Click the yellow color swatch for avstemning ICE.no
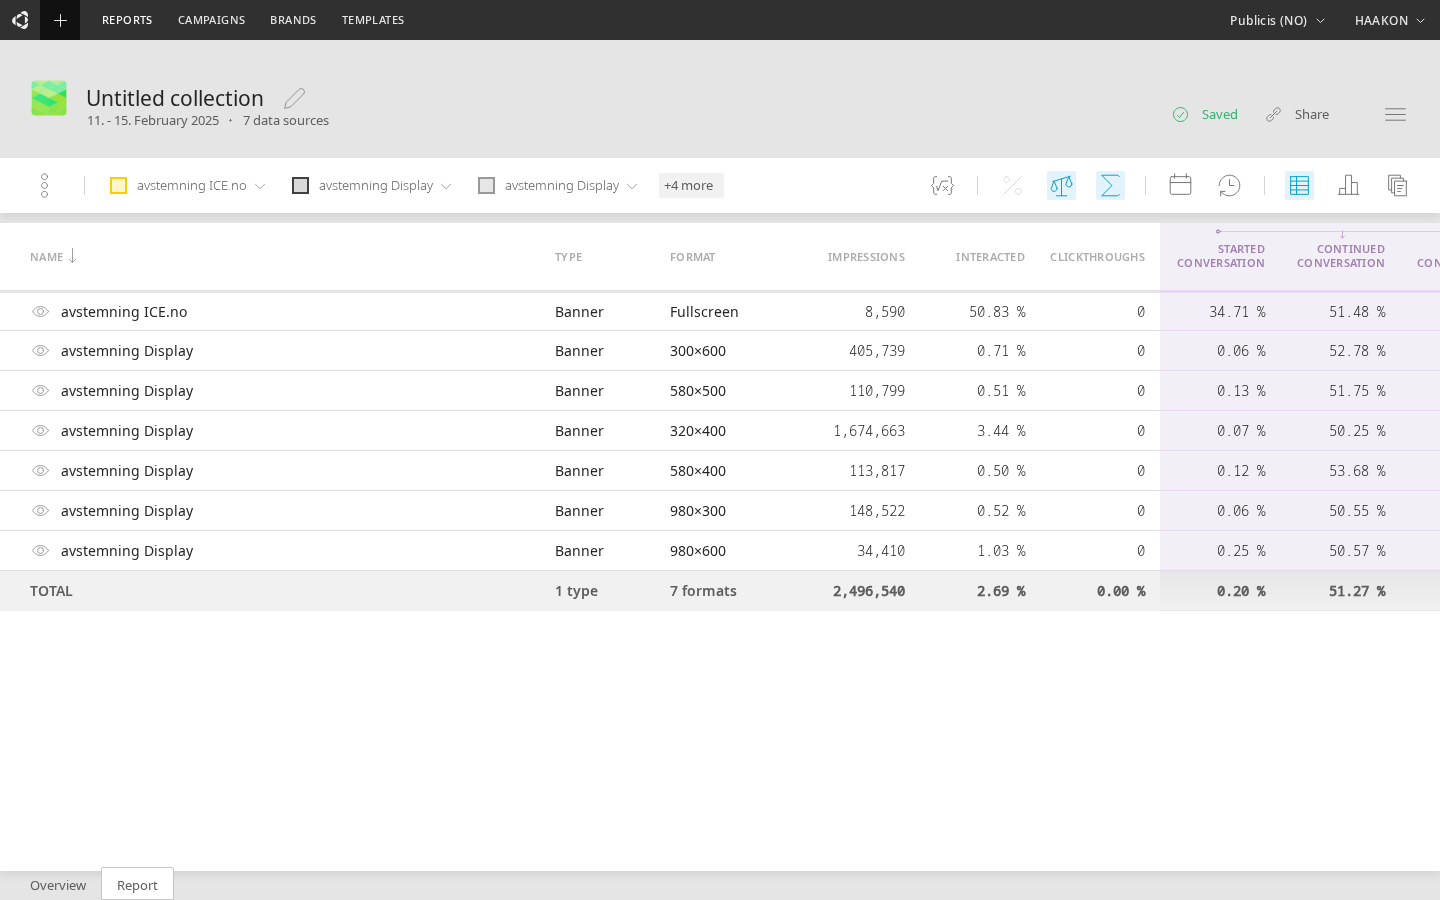Screen dimensions: 1440x900 (119, 185)
